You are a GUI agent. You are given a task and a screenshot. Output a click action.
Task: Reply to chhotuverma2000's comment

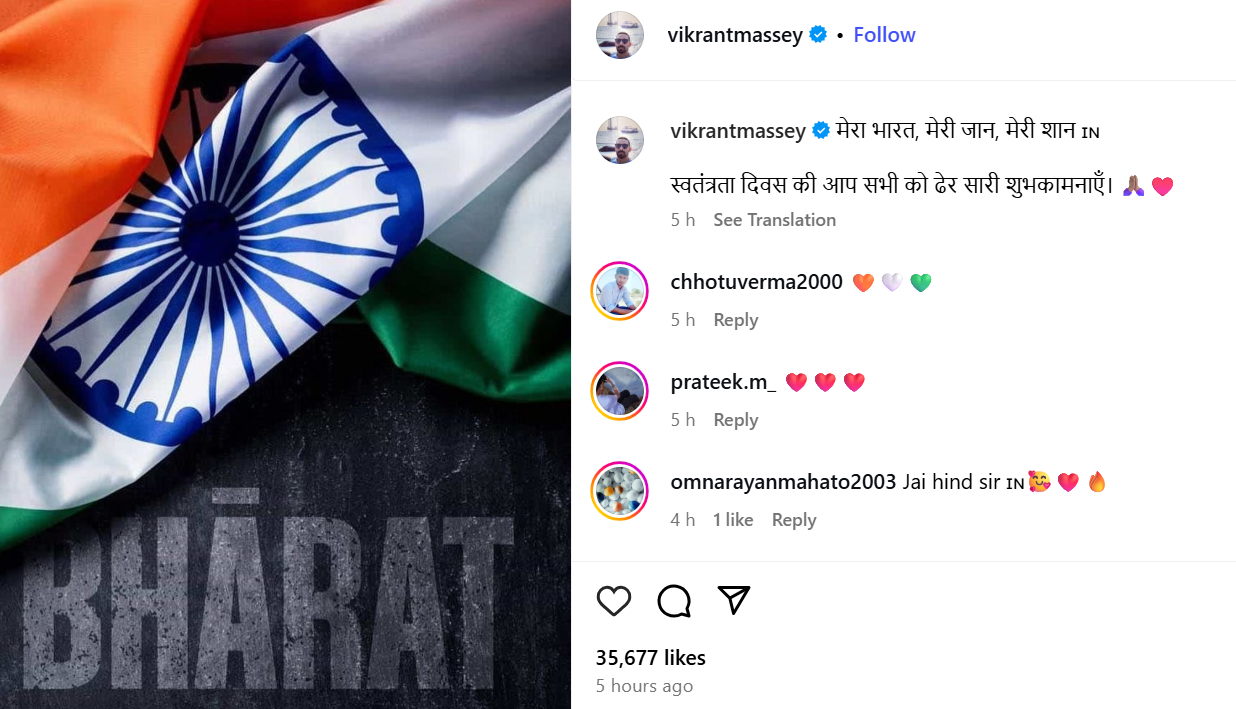736,320
